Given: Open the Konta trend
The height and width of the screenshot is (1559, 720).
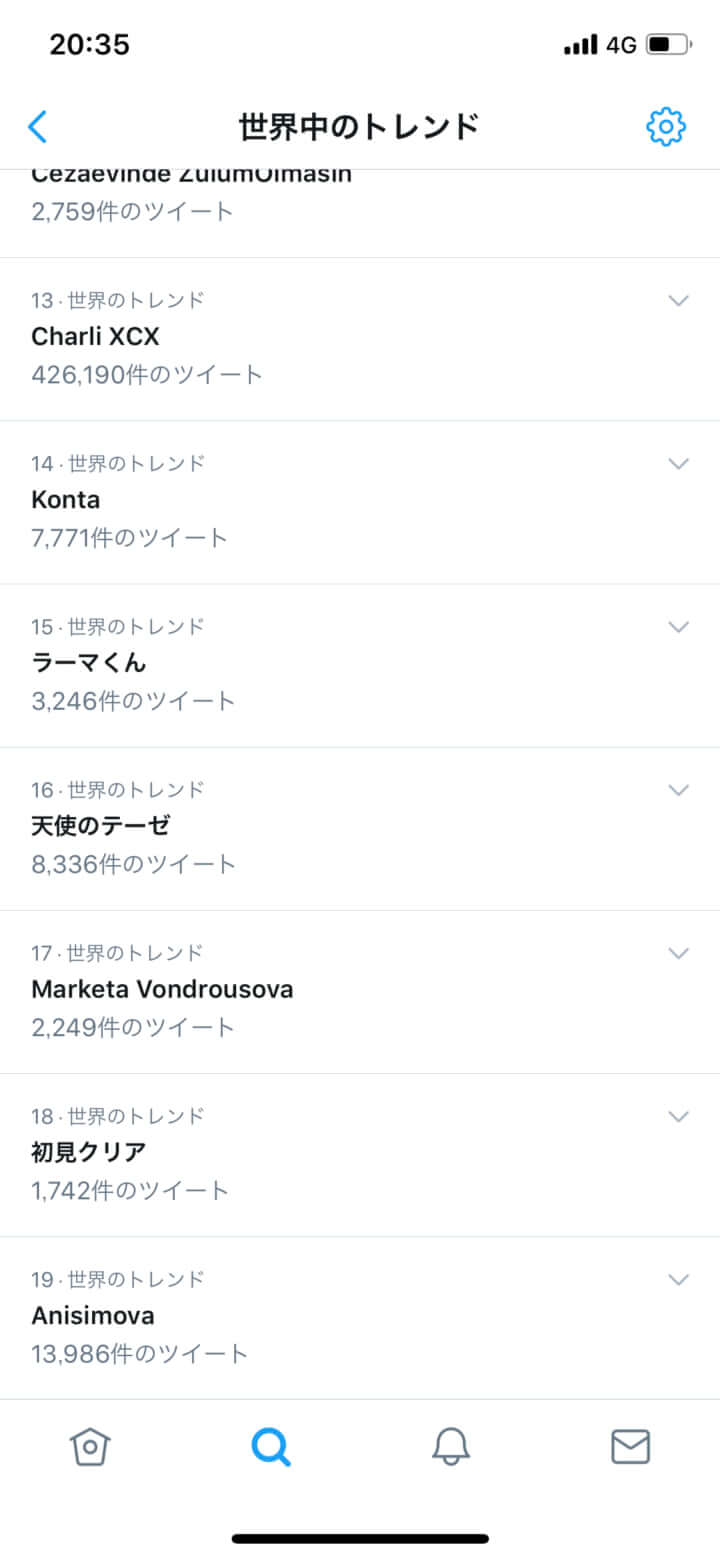Looking at the screenshot, I should pyautogui.click(x=66, y=500).
